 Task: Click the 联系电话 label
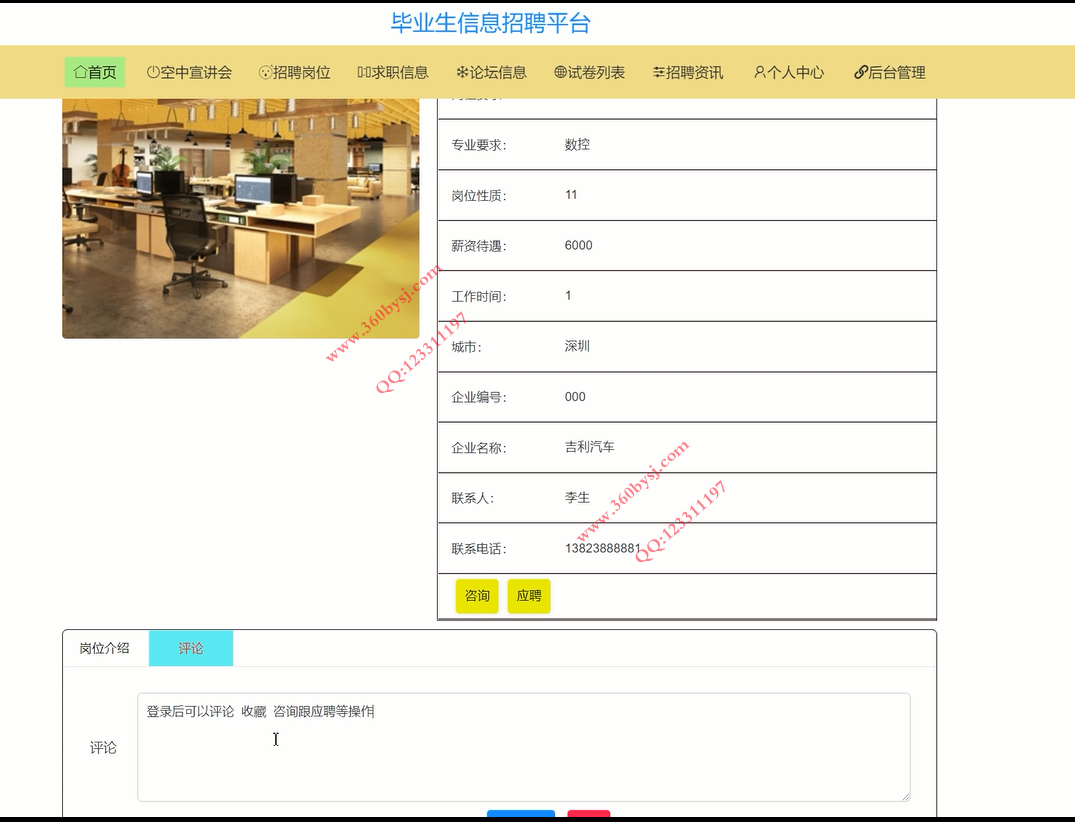point(479,549)
